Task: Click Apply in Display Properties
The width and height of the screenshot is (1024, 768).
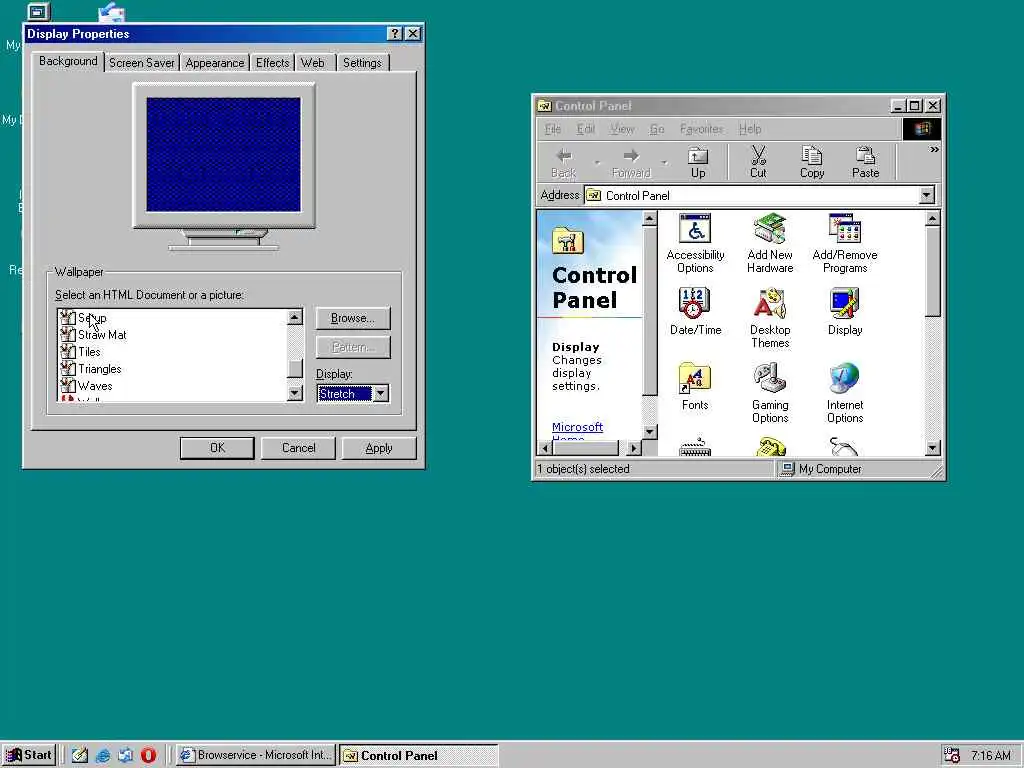Action: (x=379, y=448)
